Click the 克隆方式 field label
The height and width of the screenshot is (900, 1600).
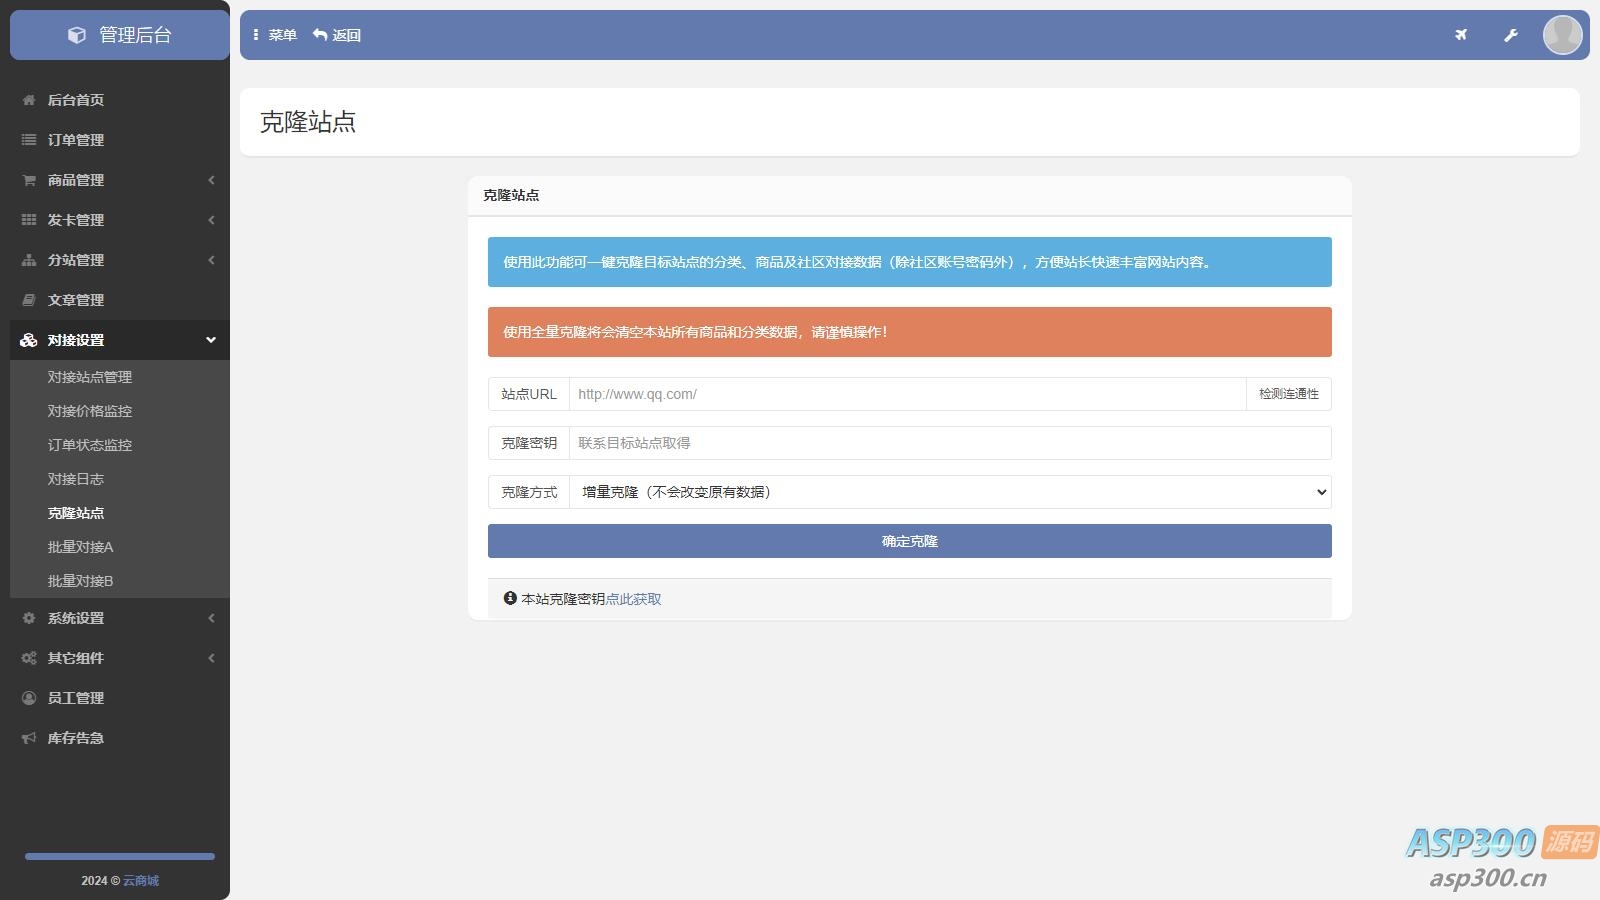tap(529, 492)
